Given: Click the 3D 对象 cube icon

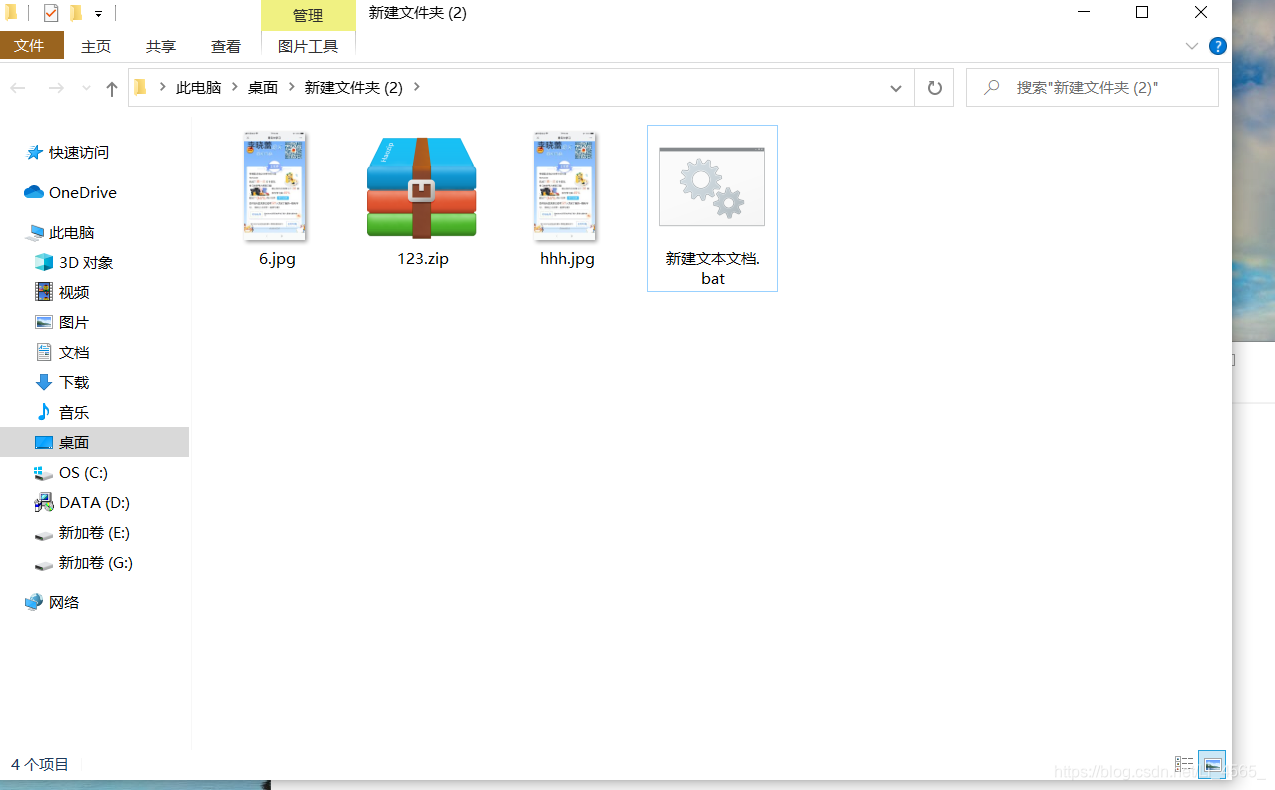Looking at the screenshot, I should (x=44, y=262).
